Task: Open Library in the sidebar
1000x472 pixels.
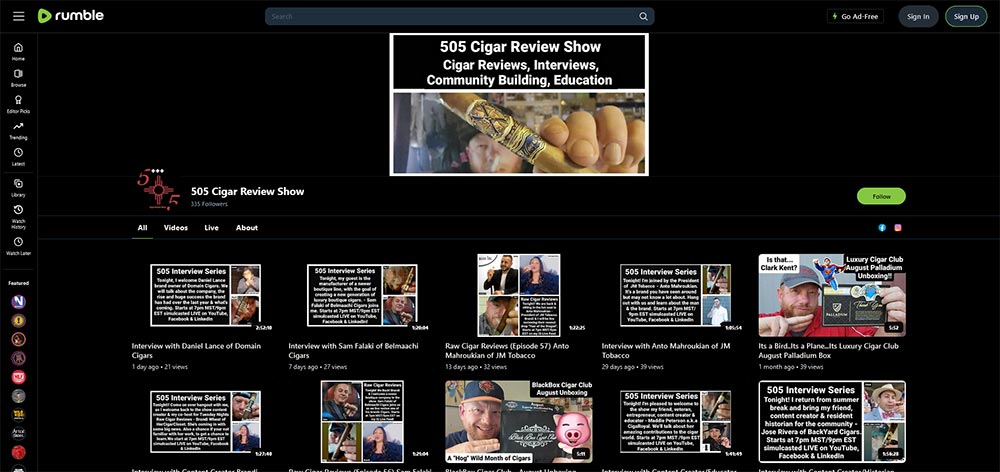Action: (x=18, y=188)
